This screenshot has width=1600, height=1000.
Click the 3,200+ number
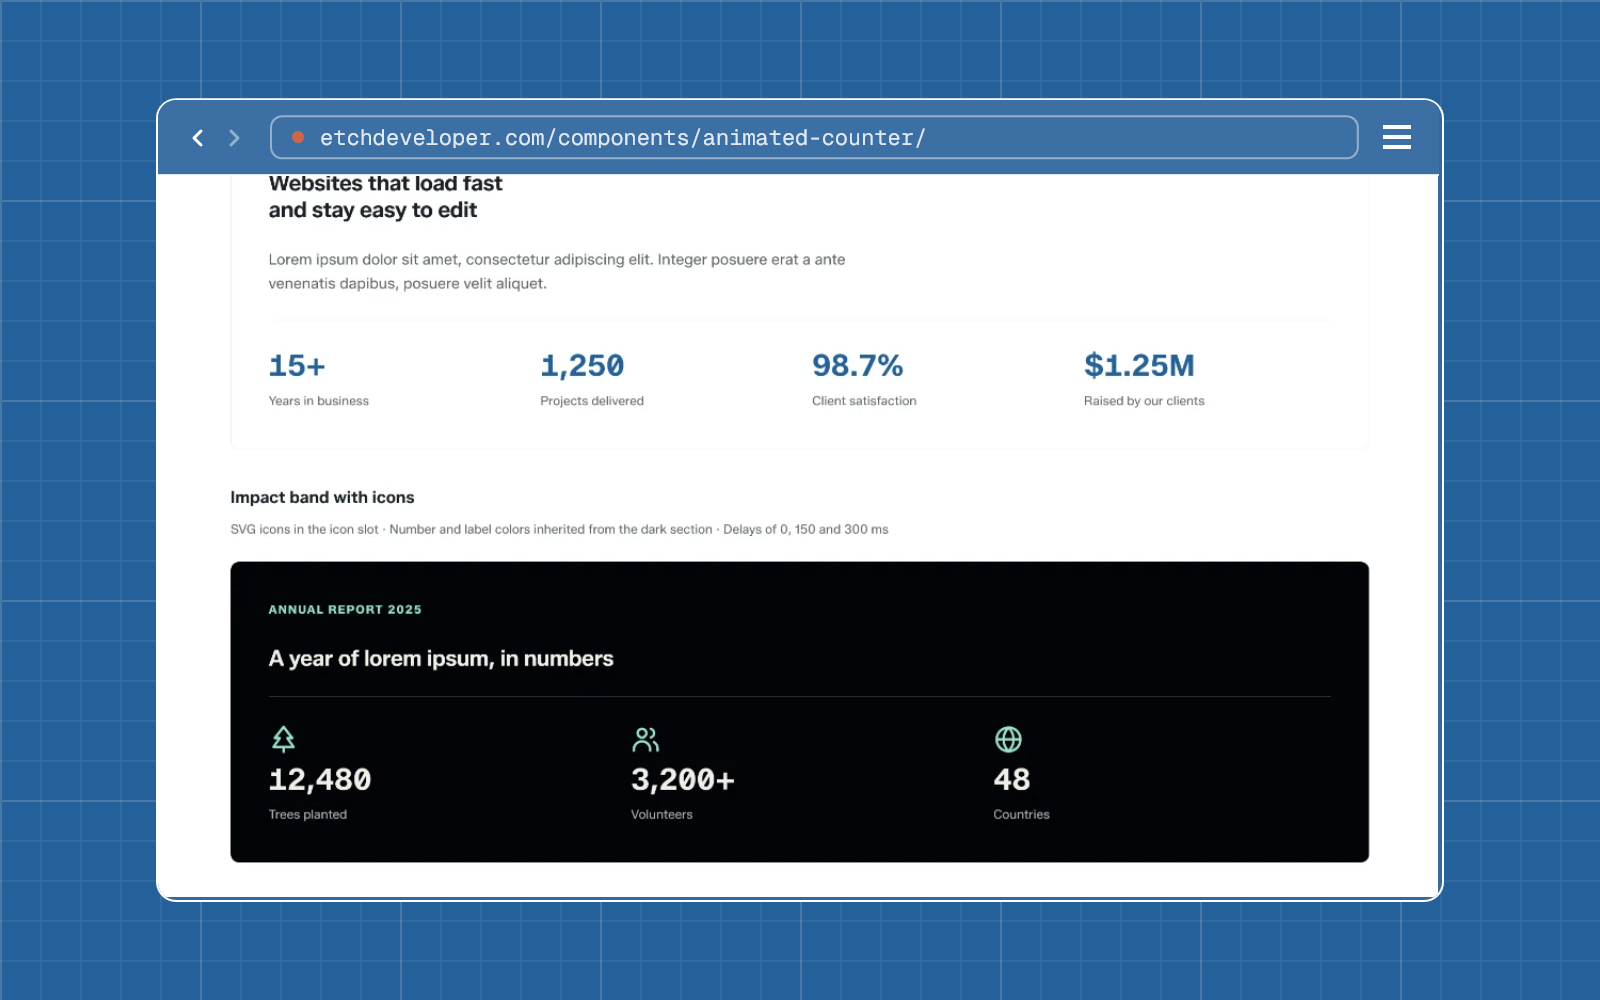[x=683, y=780]
